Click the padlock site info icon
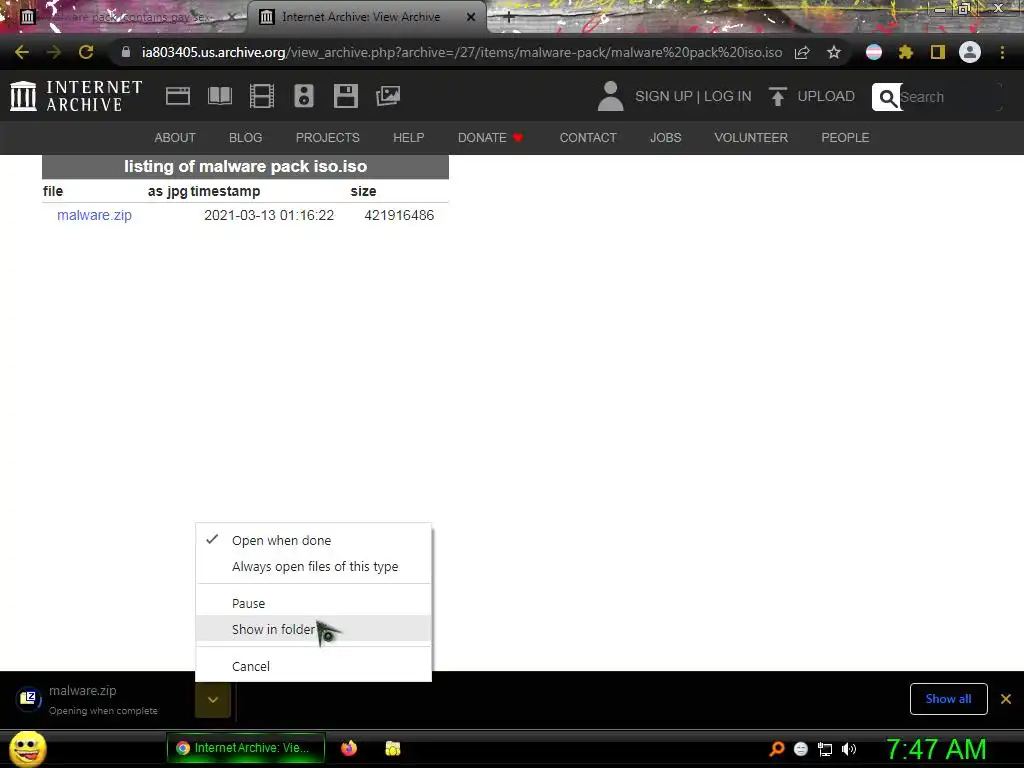1024x768 pixels. click(x=125, y=52)
